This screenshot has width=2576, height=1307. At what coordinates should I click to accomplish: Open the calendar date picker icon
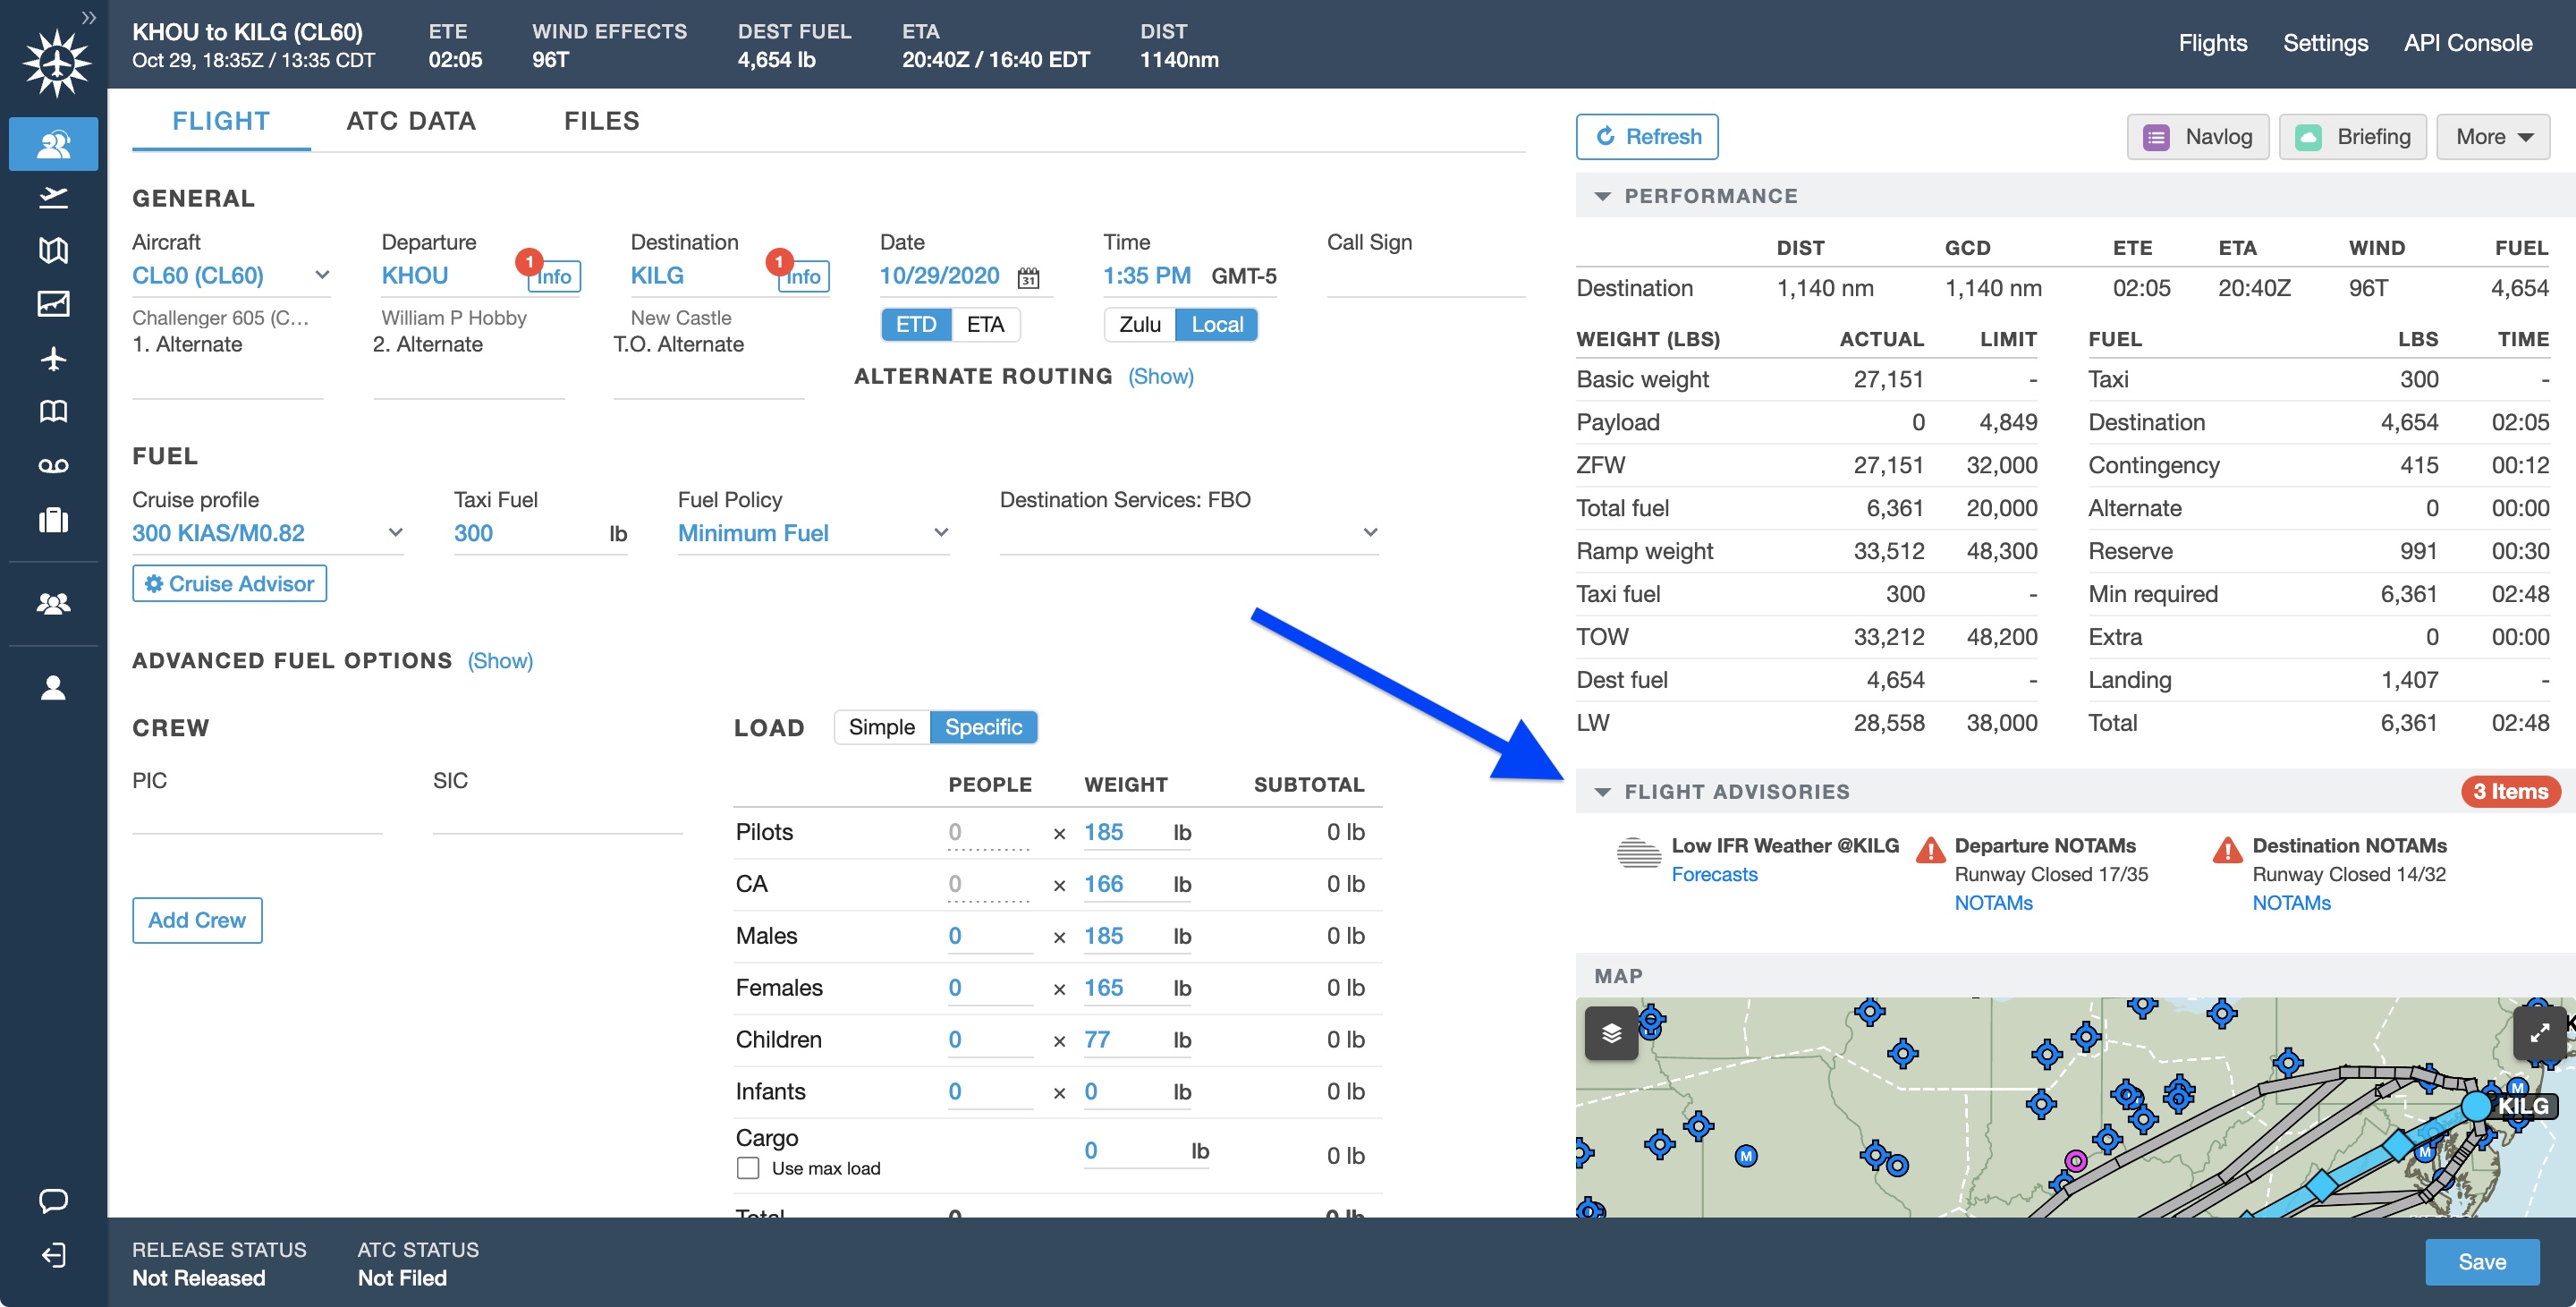[1028, 278]
